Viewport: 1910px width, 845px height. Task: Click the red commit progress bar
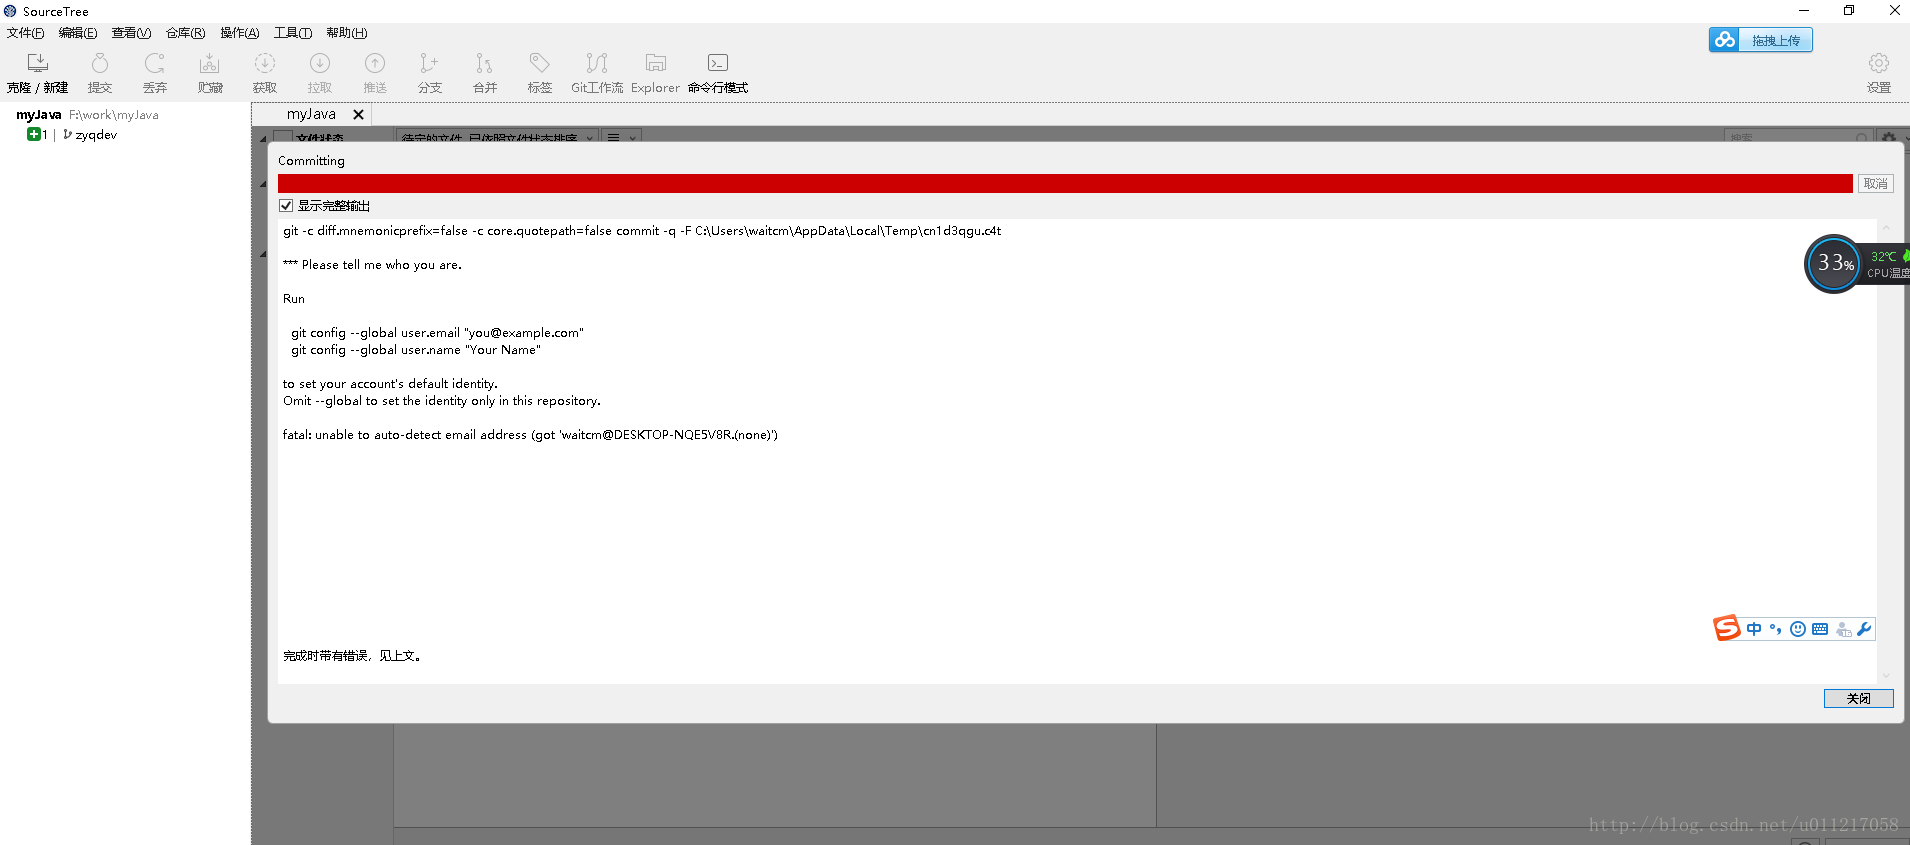1065,184
